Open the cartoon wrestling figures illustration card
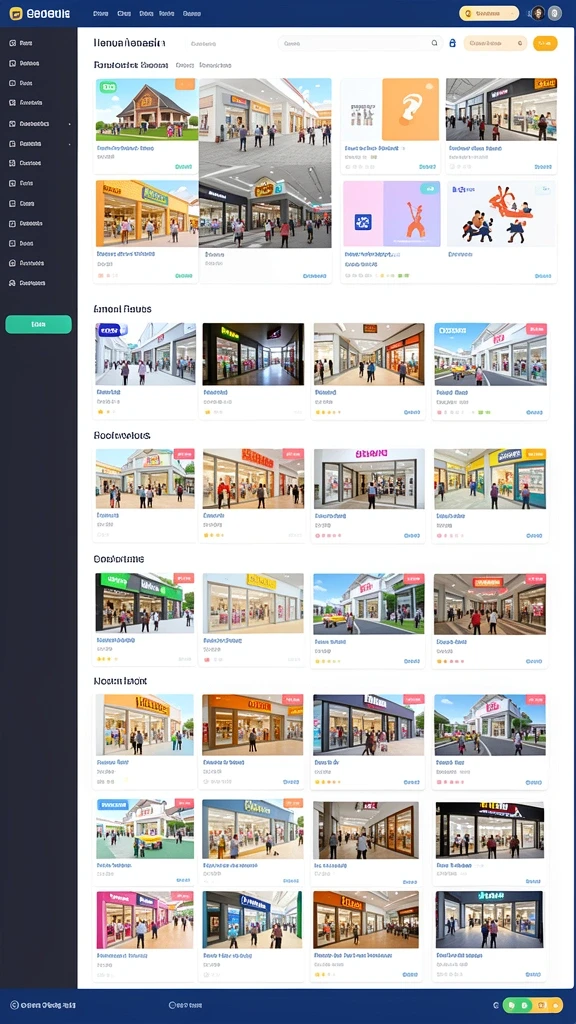 (502, 214)
